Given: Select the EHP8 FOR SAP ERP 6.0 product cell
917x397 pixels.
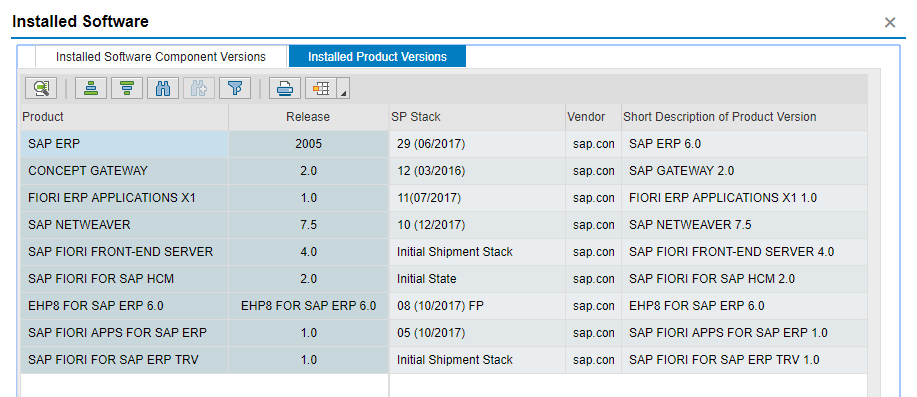Looking at the screenshot, I should (x=124, y=306).
